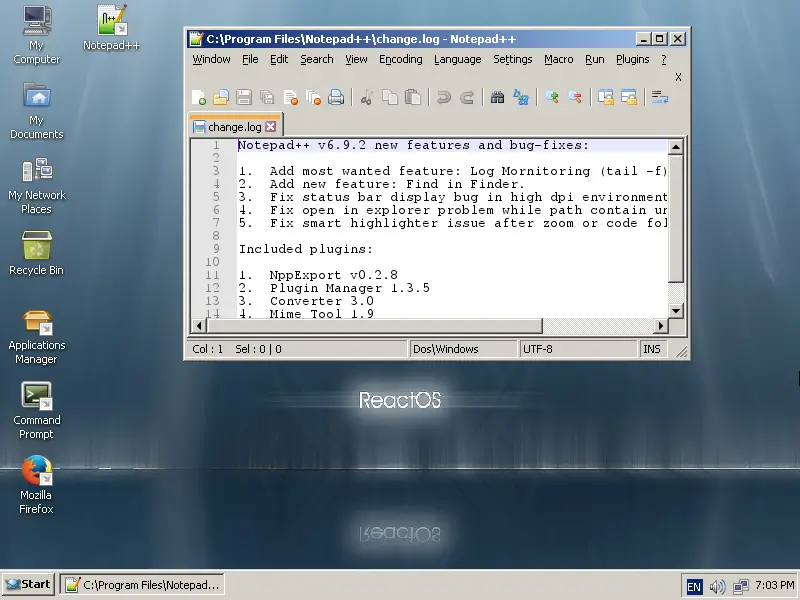Screen dimensions: 800x600
Task: Toggle synchronize horizontal scrolling icon
Action: click(629, 97)
